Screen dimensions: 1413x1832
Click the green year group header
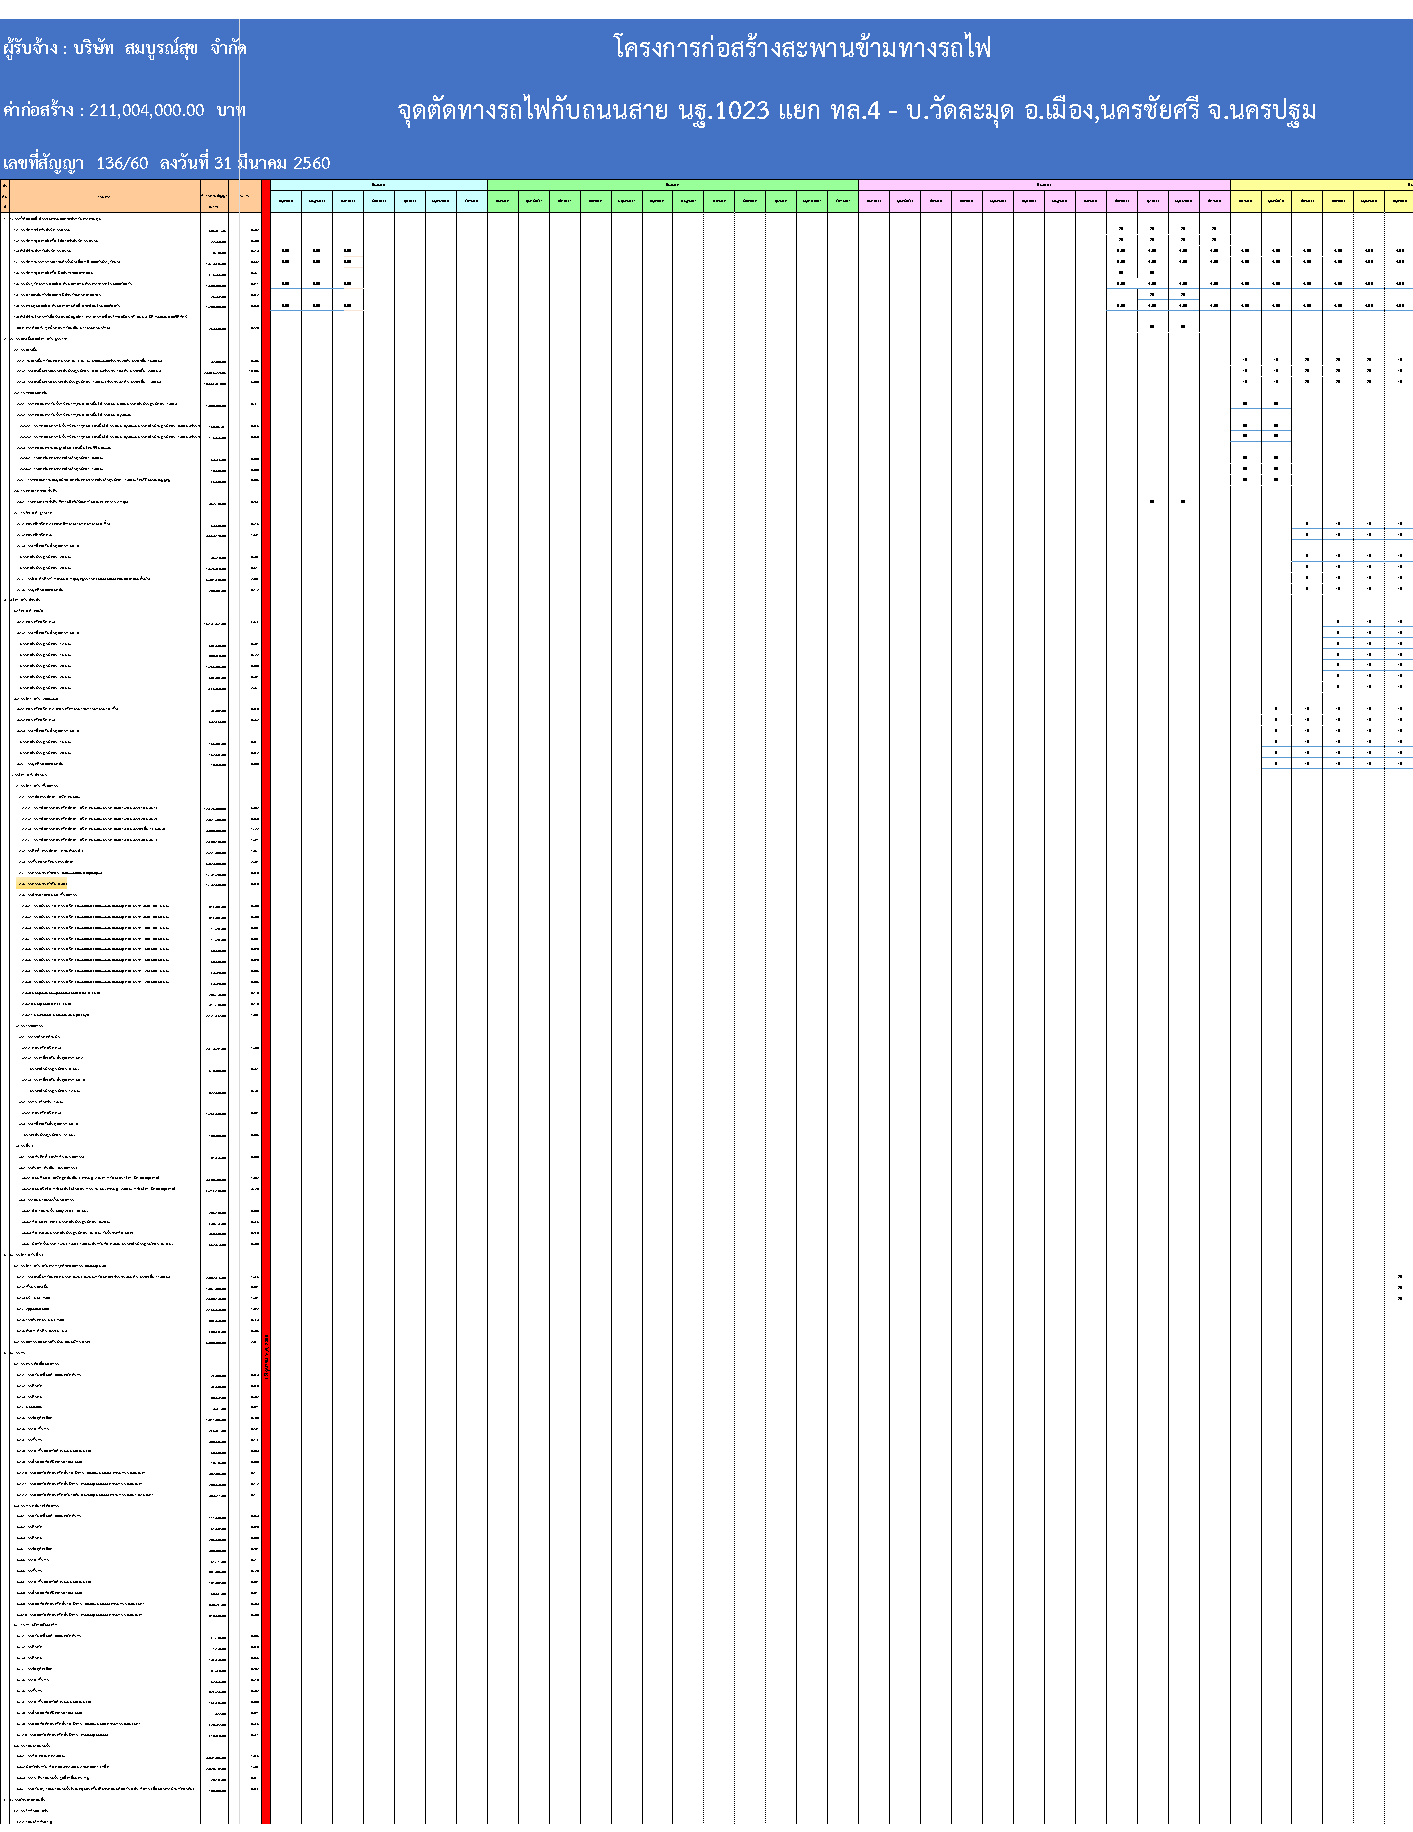(672, 185)
